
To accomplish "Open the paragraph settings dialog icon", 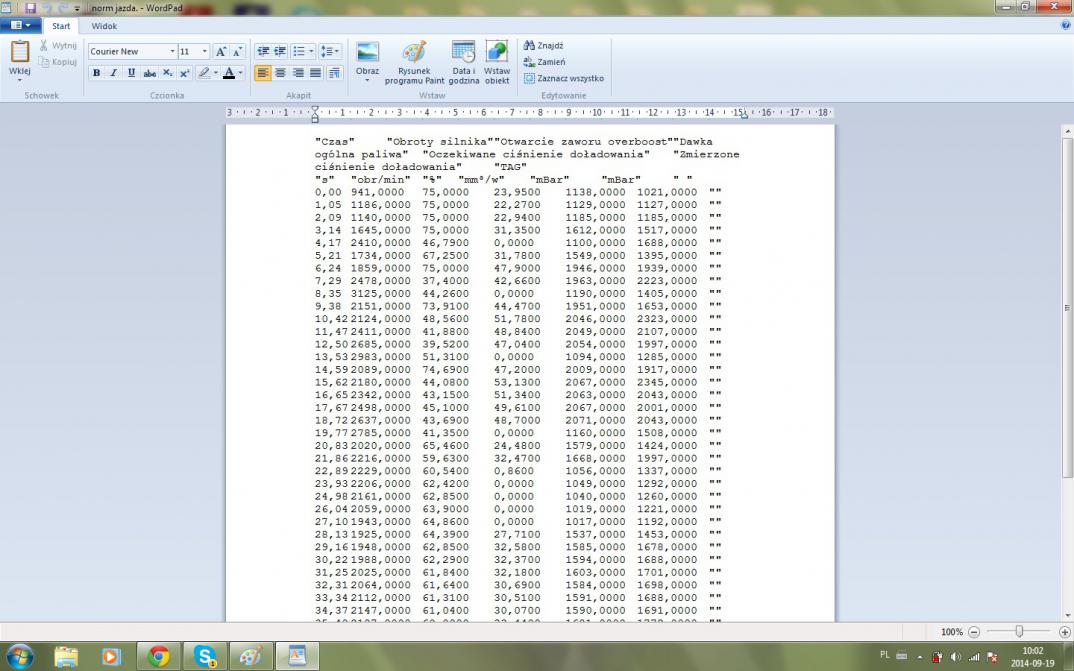I will tap(334, 73).
